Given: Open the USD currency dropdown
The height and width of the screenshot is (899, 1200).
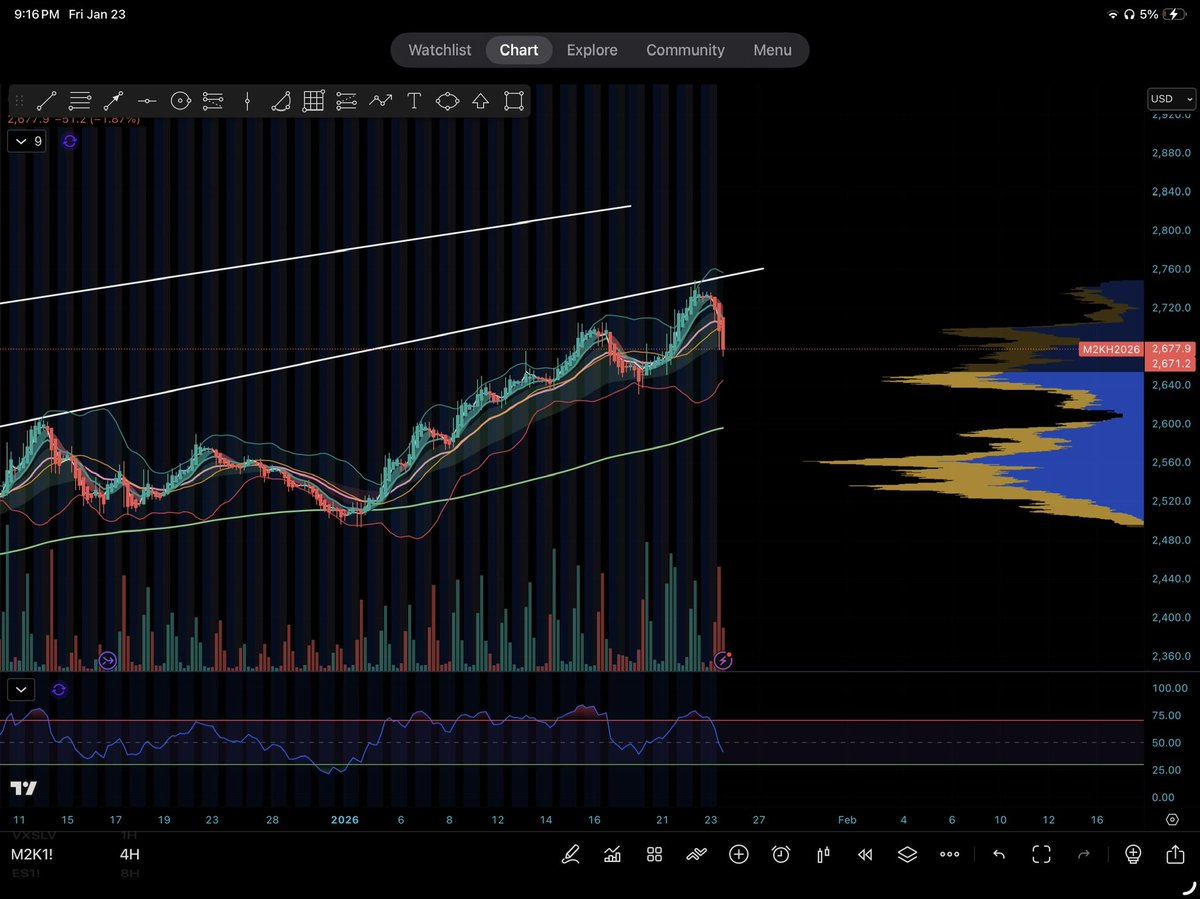Looking at the screenshot, I should (1171, 99).
